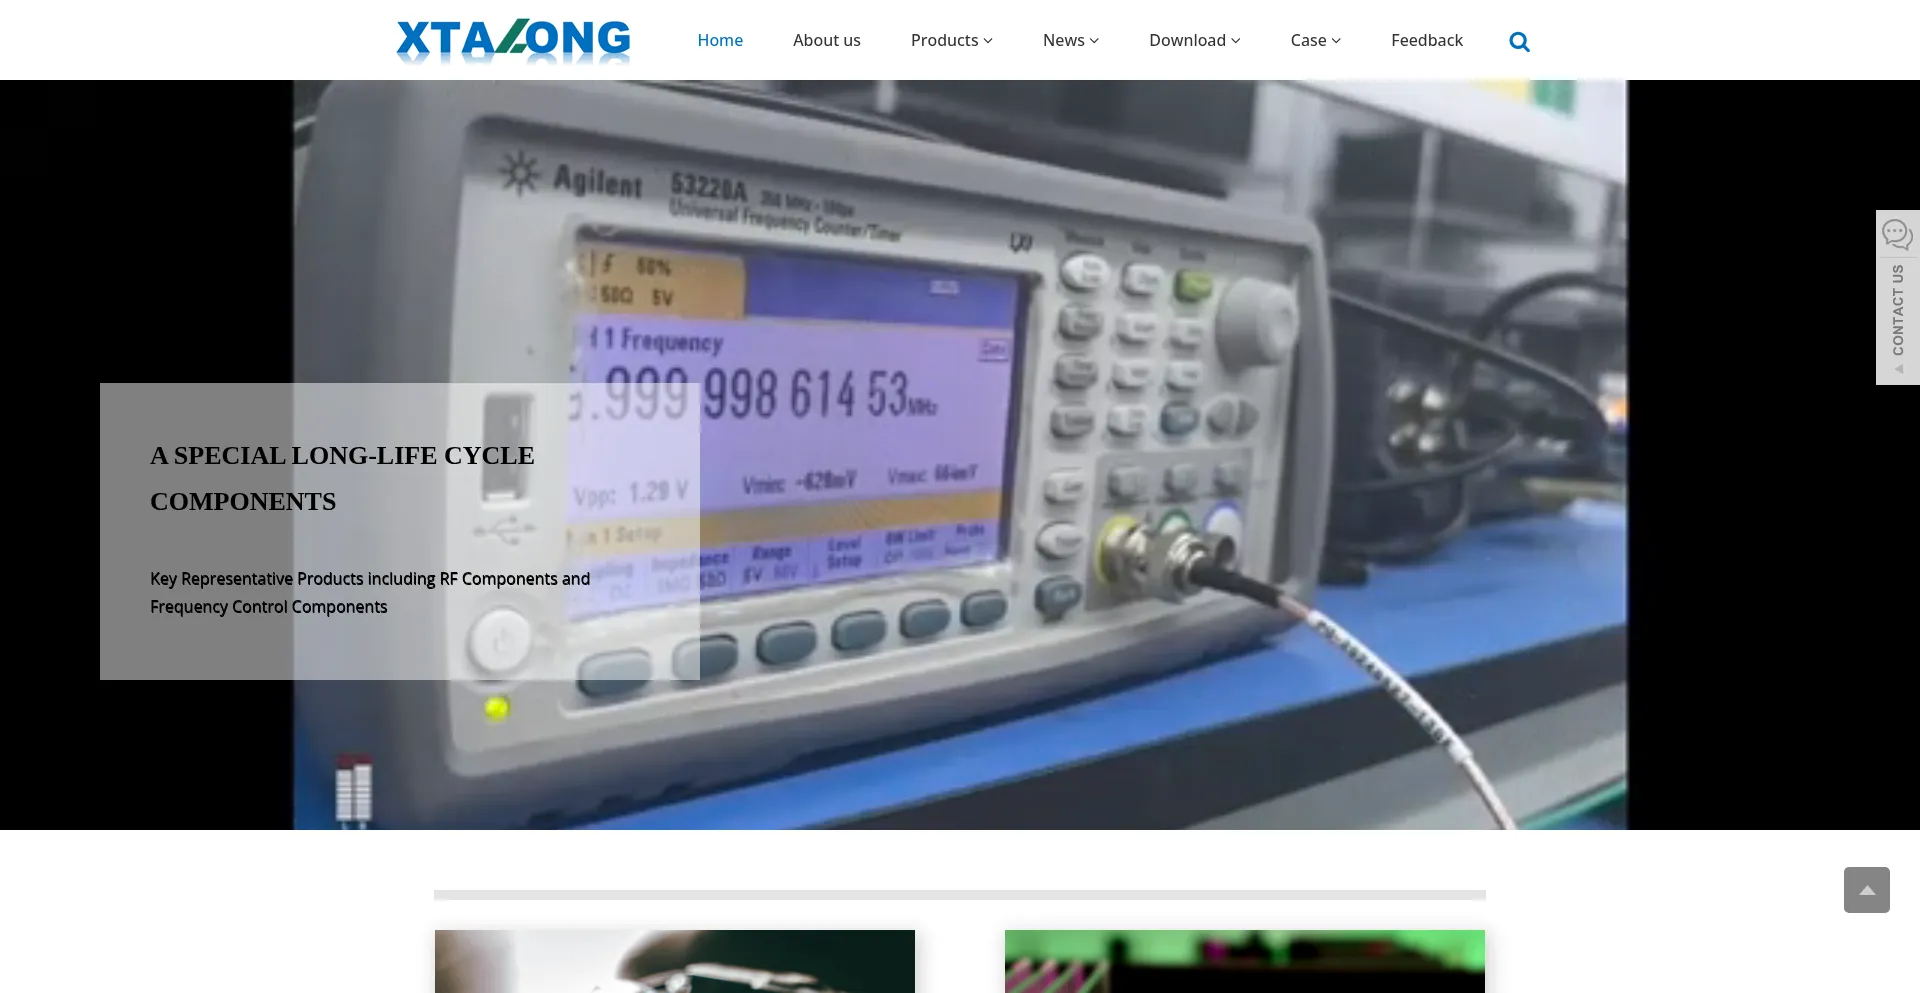Expand the Products dropdown menu
1920x993 pixels.
tap(951, 40)
